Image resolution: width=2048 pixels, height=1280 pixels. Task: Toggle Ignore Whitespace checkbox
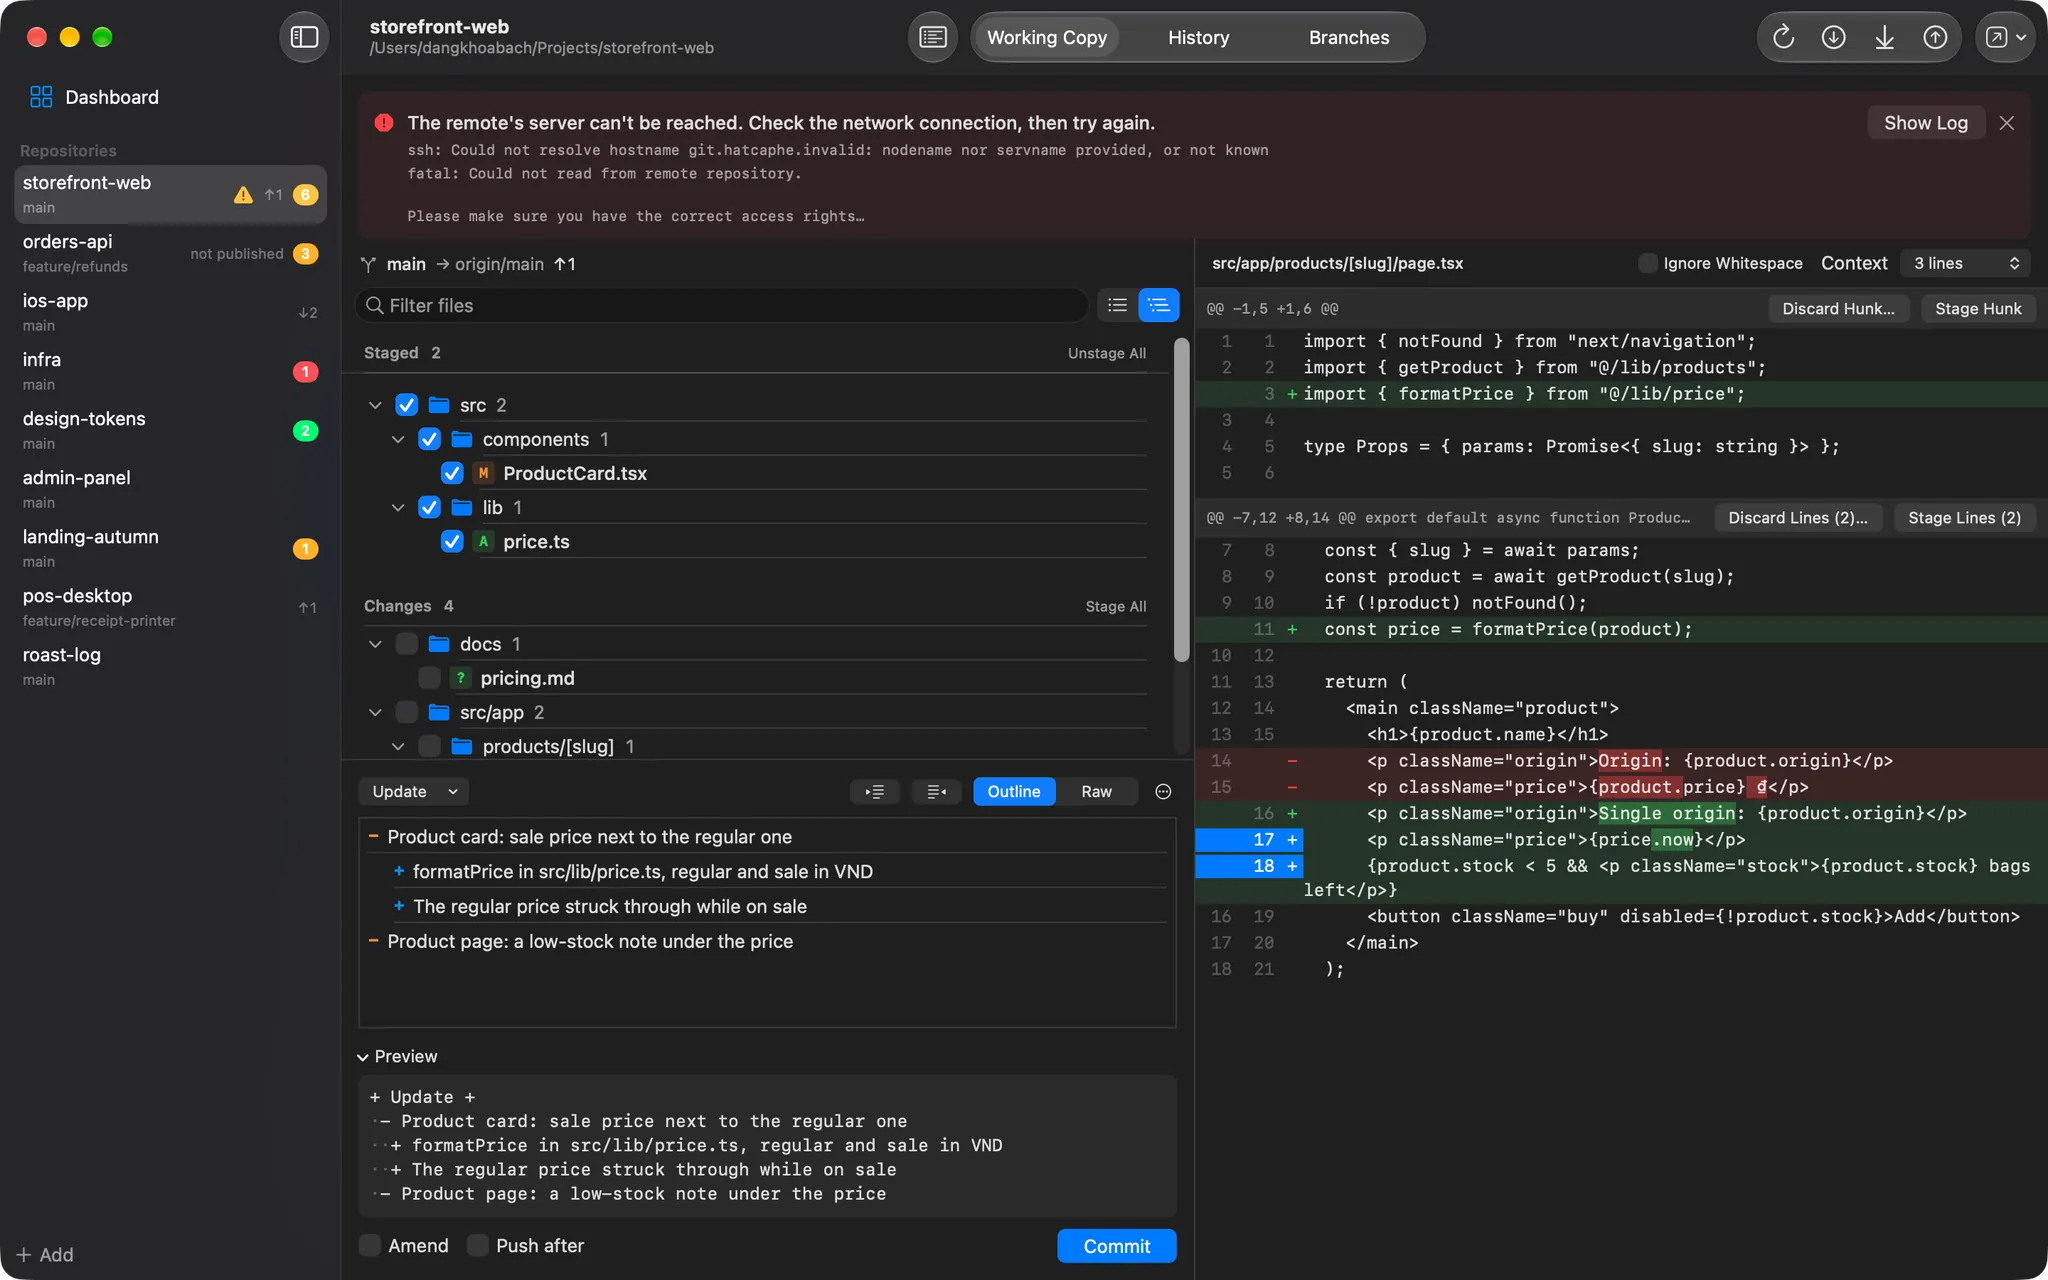(1647, 263)
